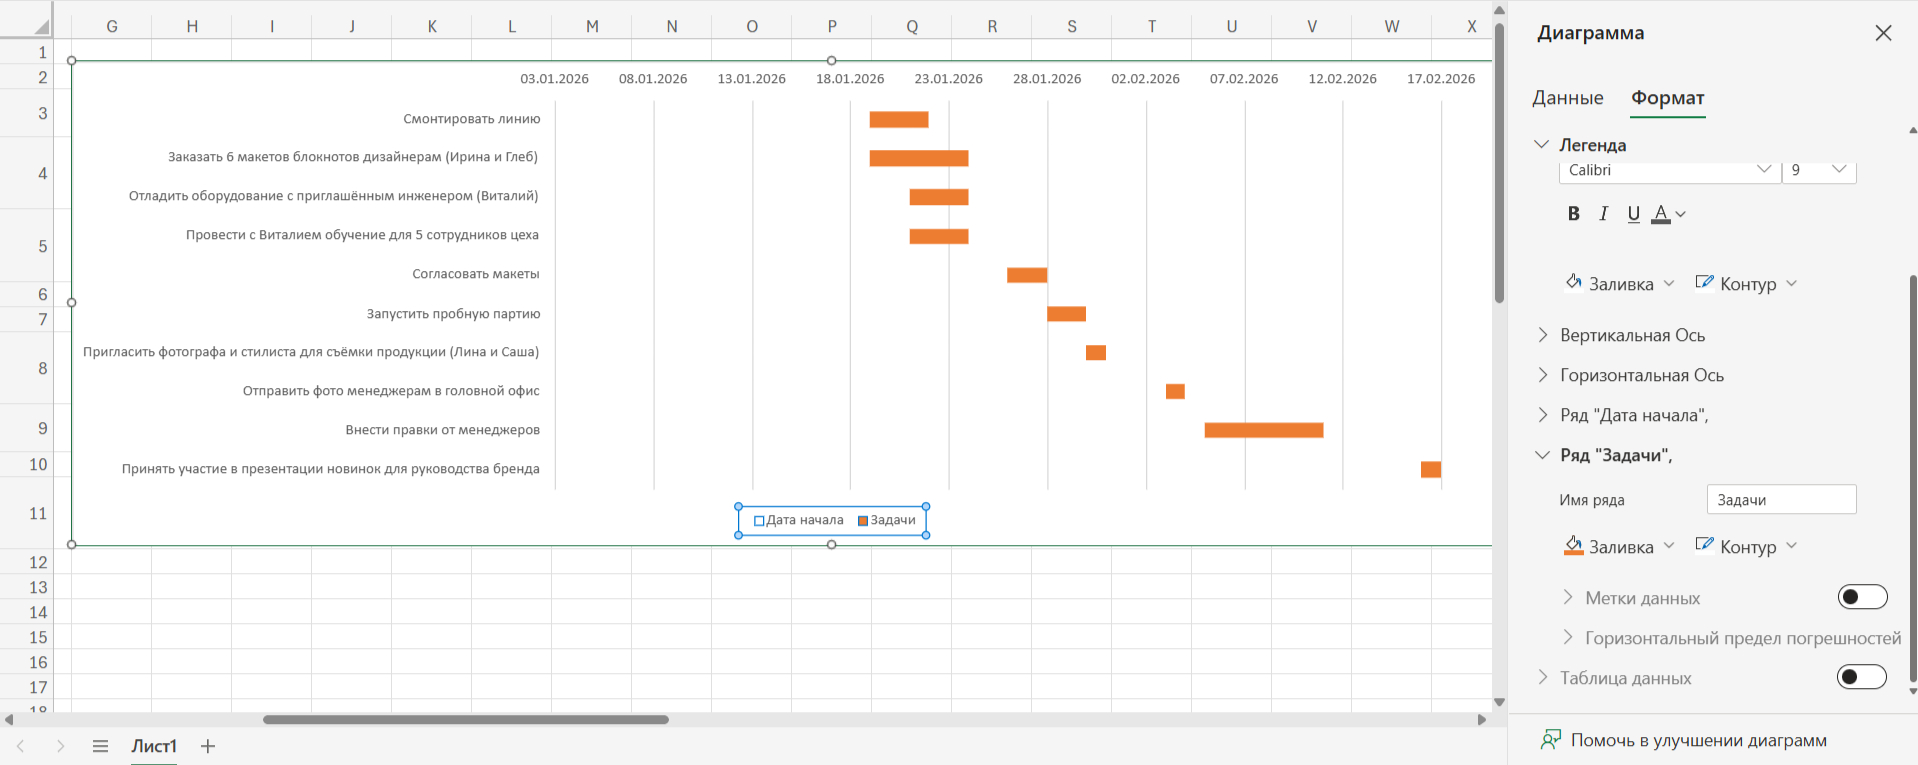
Task: Switch to the Данные tab
Action: (1567, 98)
